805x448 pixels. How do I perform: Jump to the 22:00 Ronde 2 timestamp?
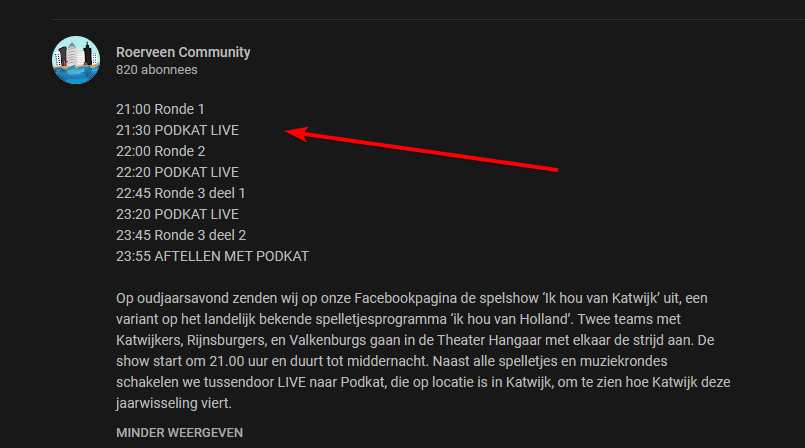pyautogui.click(x=161, y=151)
